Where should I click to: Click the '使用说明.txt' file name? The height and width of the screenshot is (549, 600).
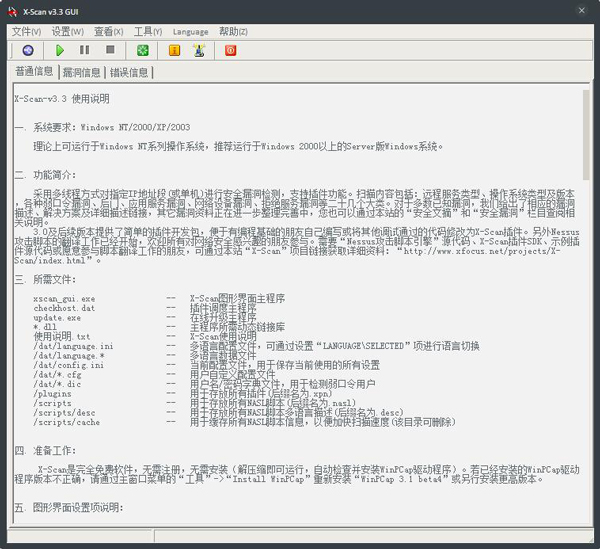click(x=62, y=337)
